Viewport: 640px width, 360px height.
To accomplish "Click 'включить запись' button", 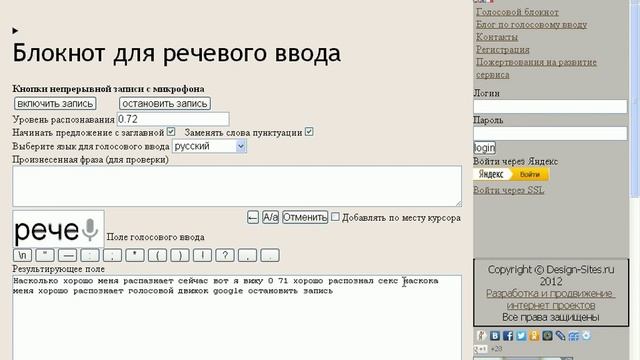I will click(55, 103).
